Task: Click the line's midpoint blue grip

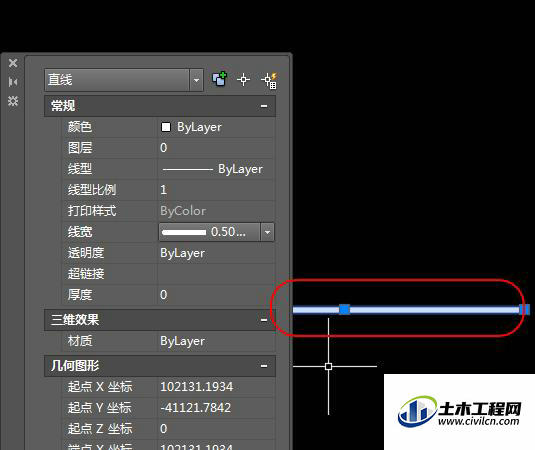Action: pos(344,309)
